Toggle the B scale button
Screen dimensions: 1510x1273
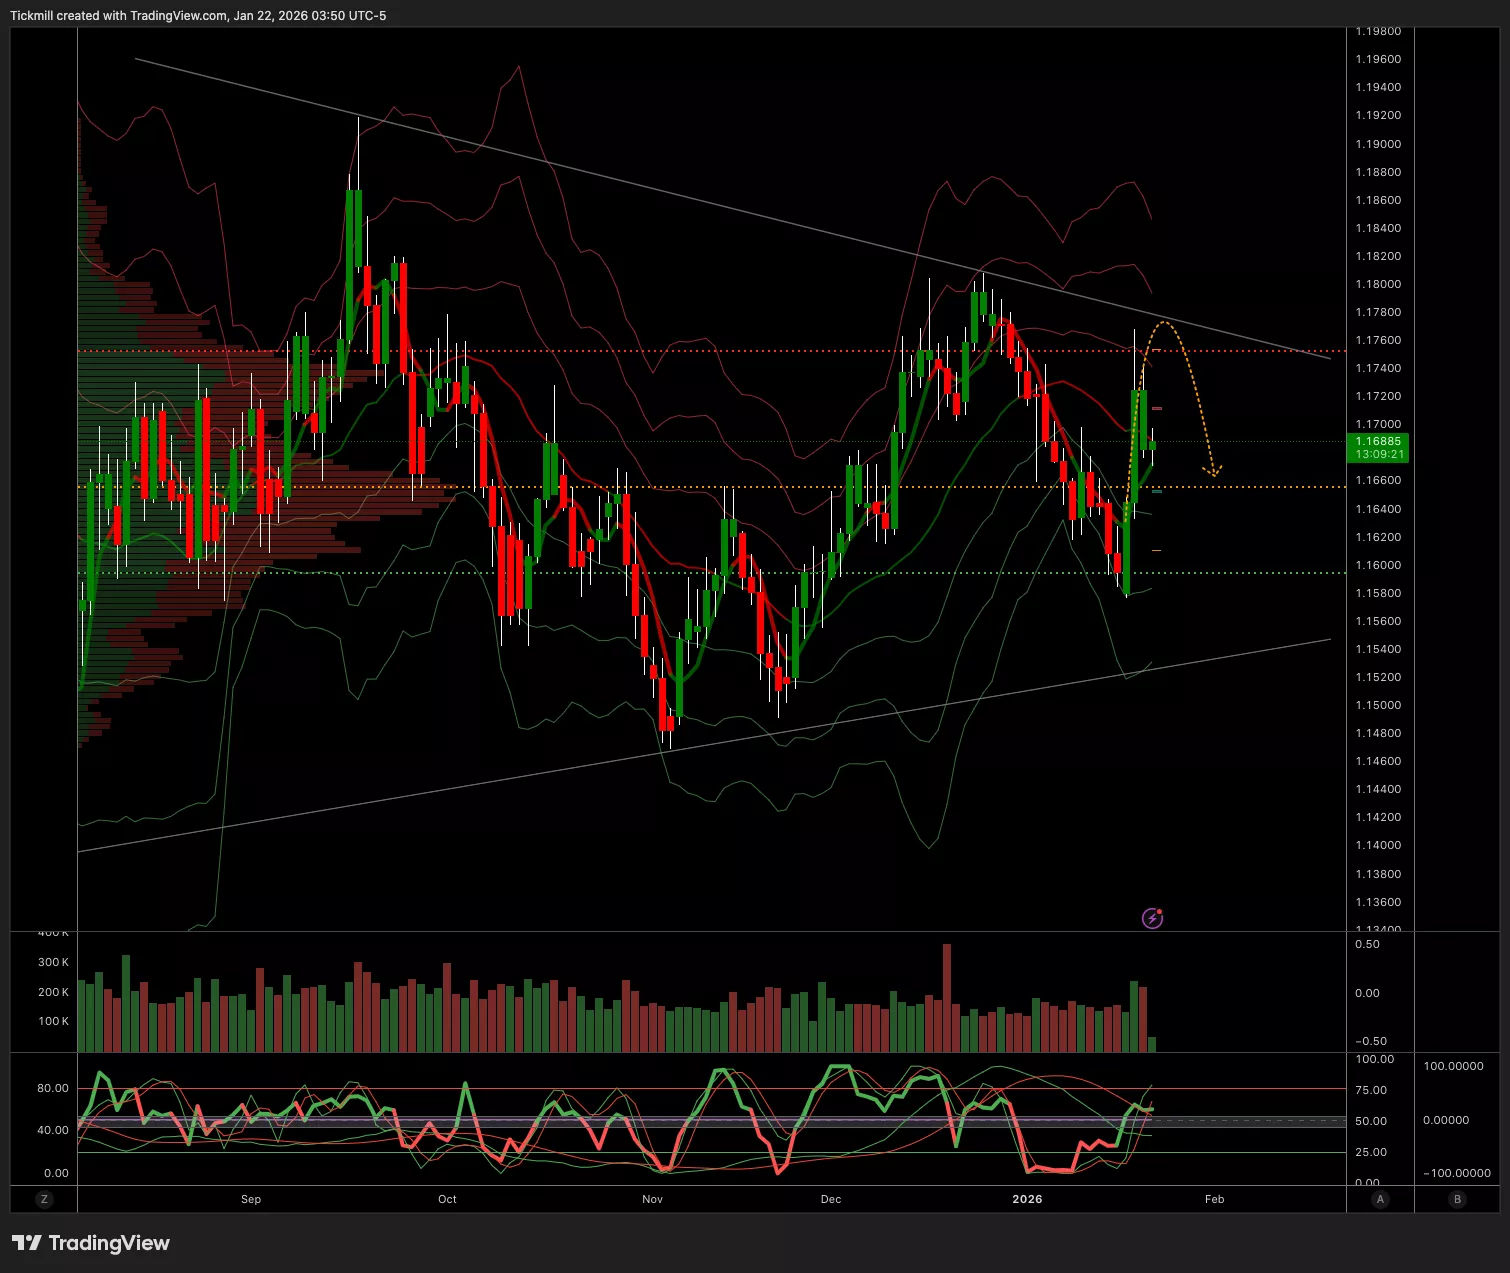[x=1457, y=1199]
